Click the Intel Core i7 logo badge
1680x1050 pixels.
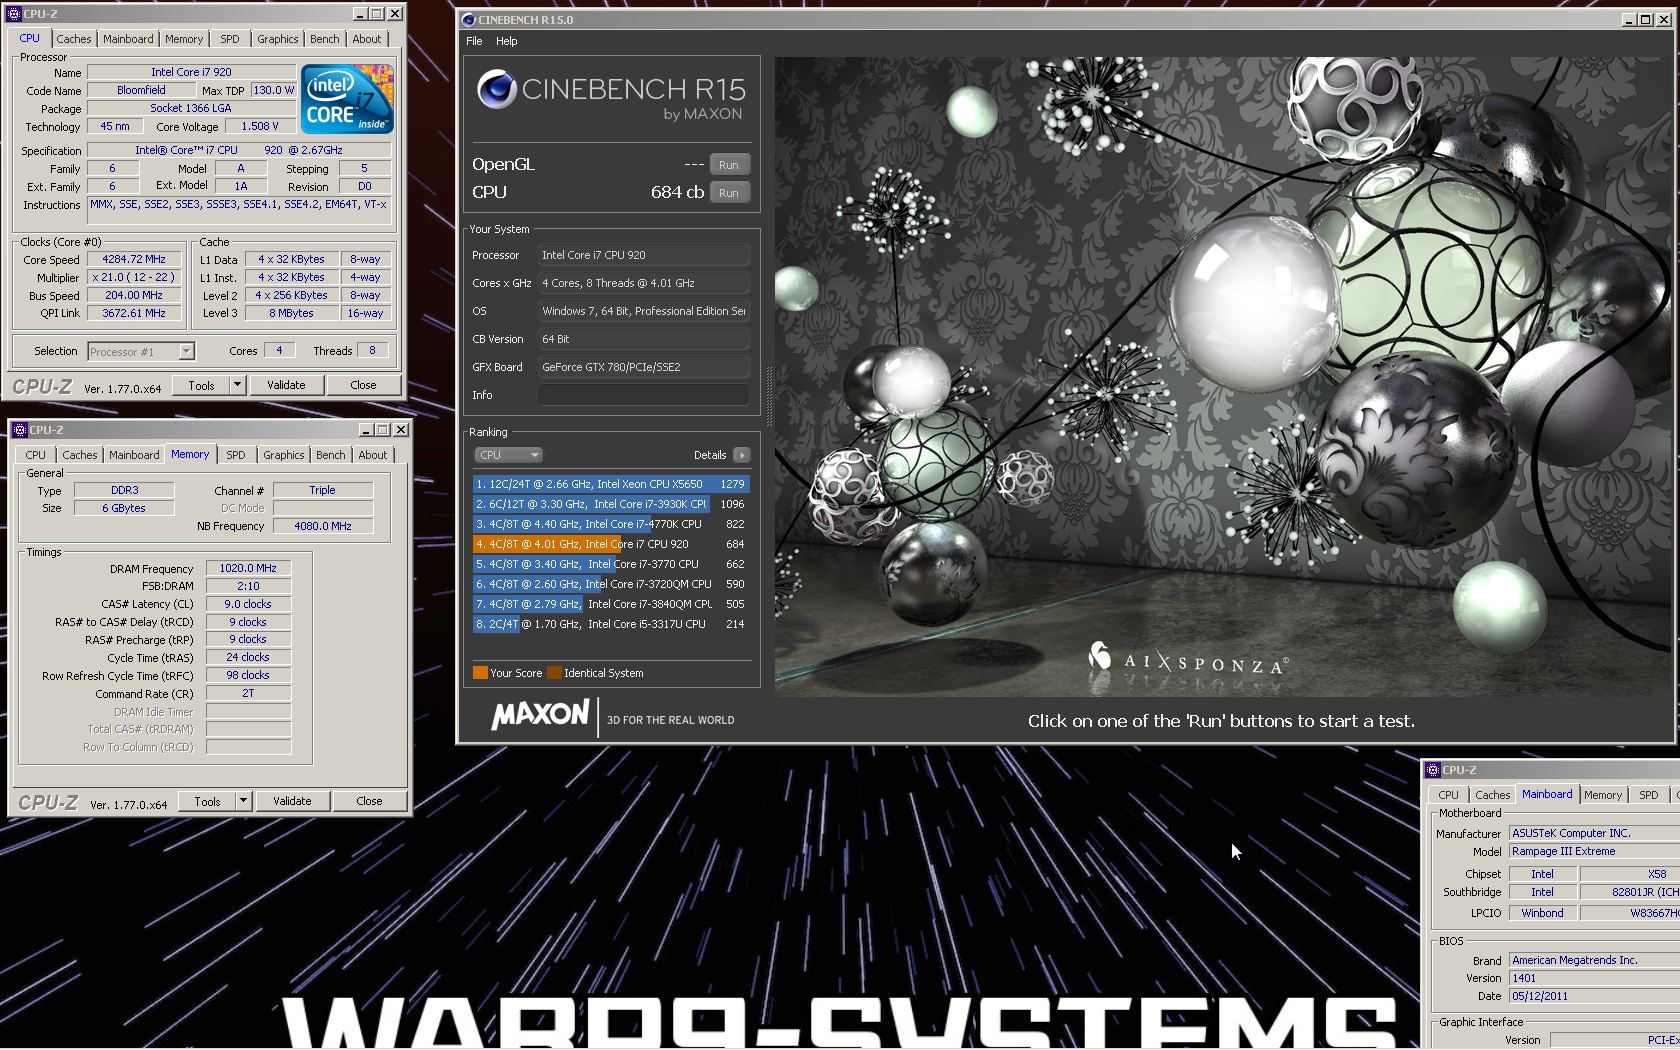pyautogui.click(x=347, y=99)
